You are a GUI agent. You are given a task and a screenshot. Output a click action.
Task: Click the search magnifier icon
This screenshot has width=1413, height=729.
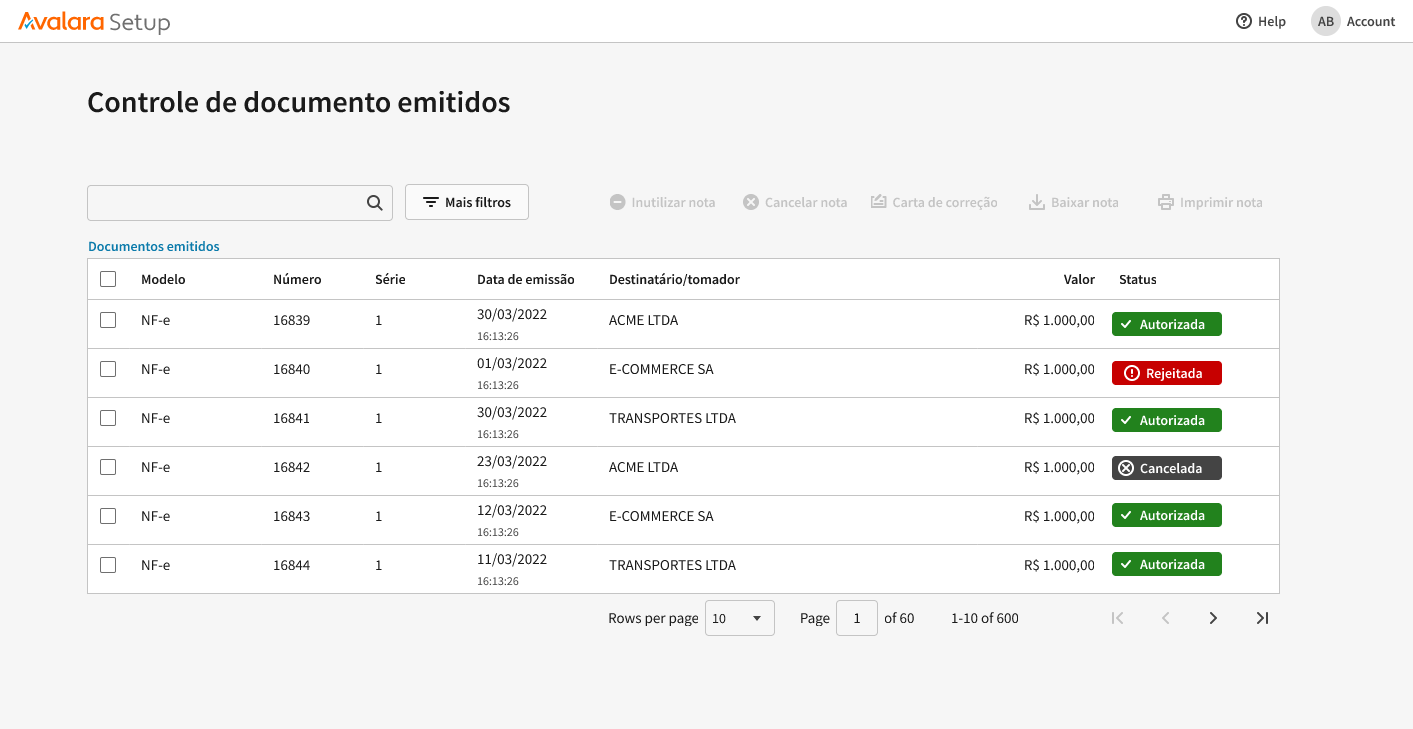click(374, 203)
